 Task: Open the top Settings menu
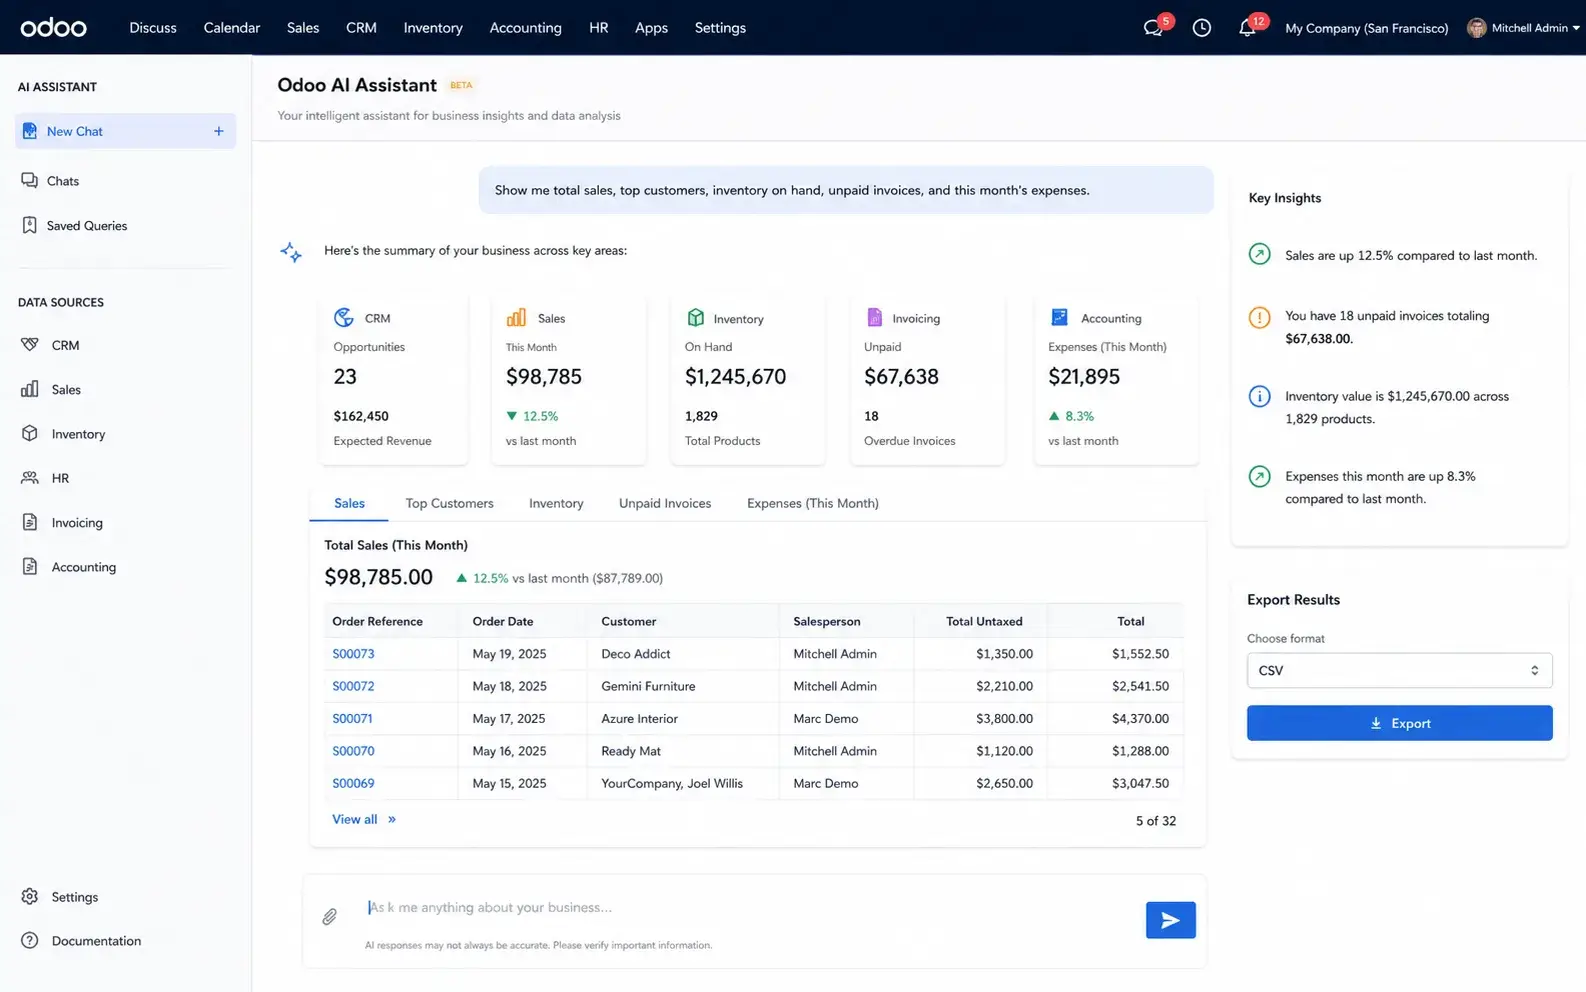pyautogui.click(x=720, y=28)
